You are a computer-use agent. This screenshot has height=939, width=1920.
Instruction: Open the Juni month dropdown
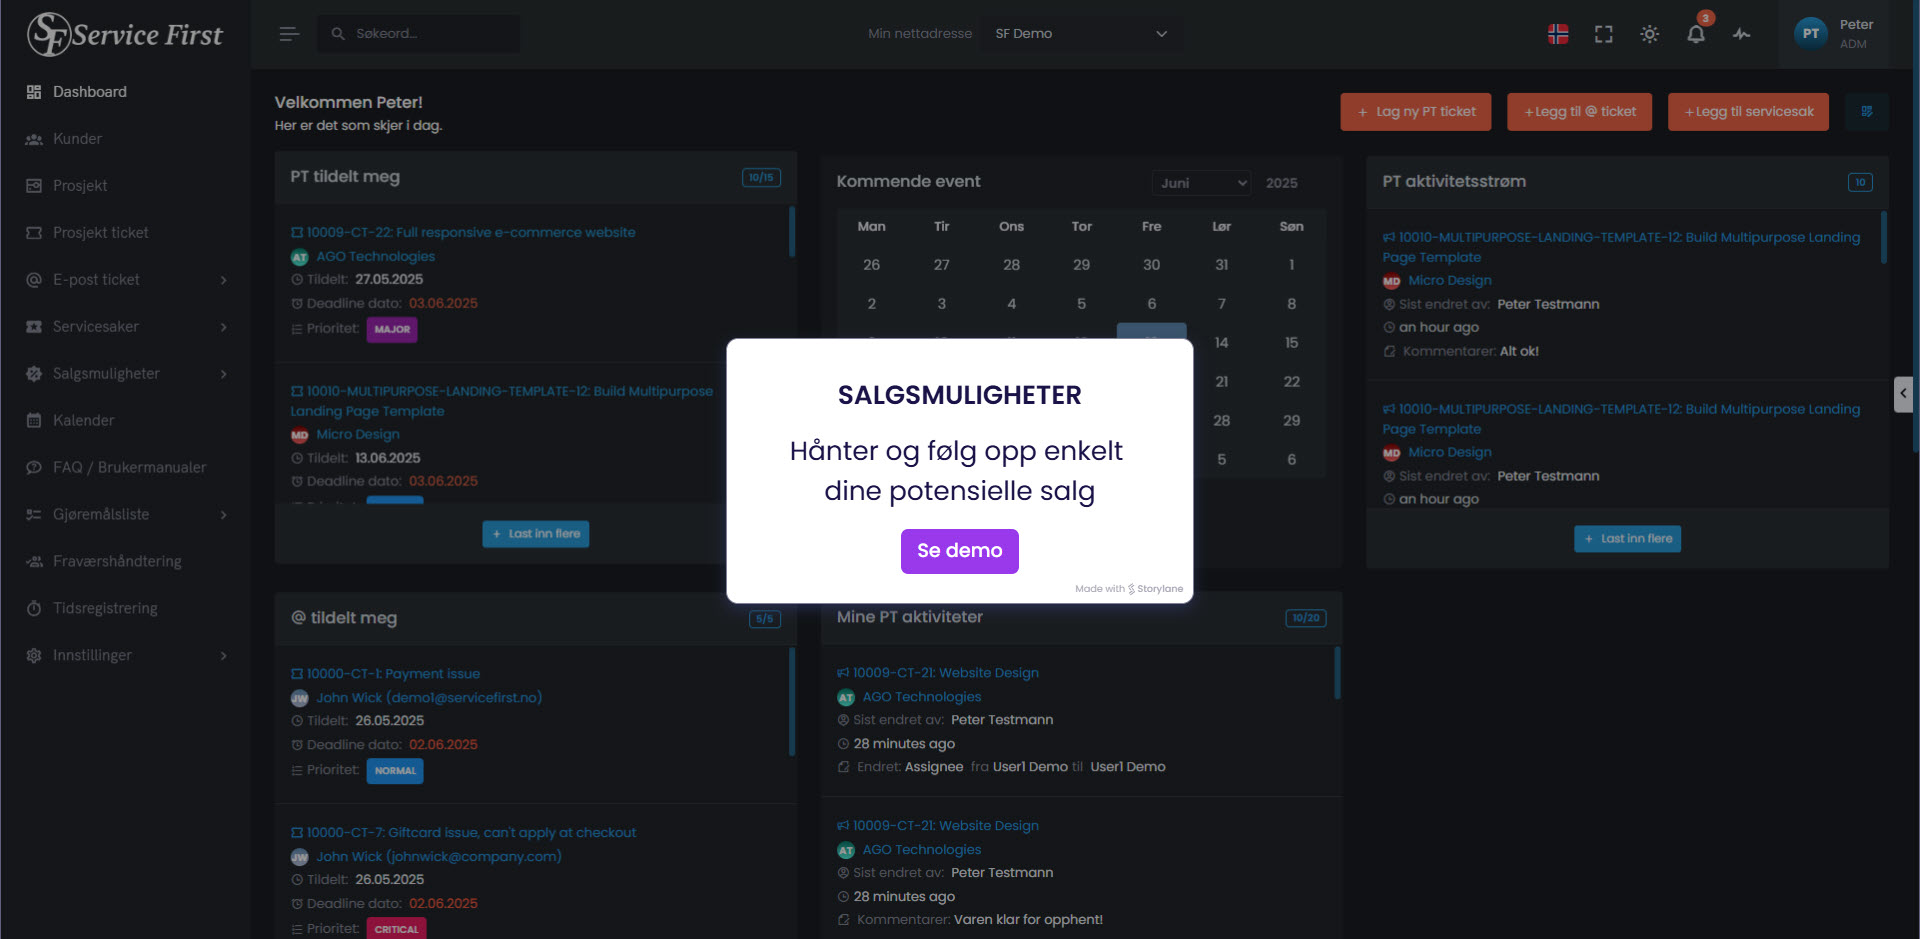(x=1202, y=183)
